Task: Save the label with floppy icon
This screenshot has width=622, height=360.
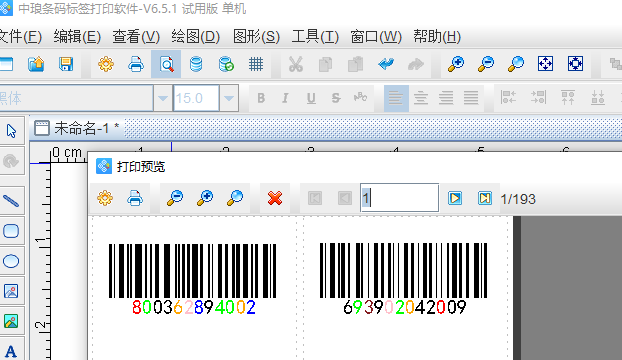Action: click(66, 64)
